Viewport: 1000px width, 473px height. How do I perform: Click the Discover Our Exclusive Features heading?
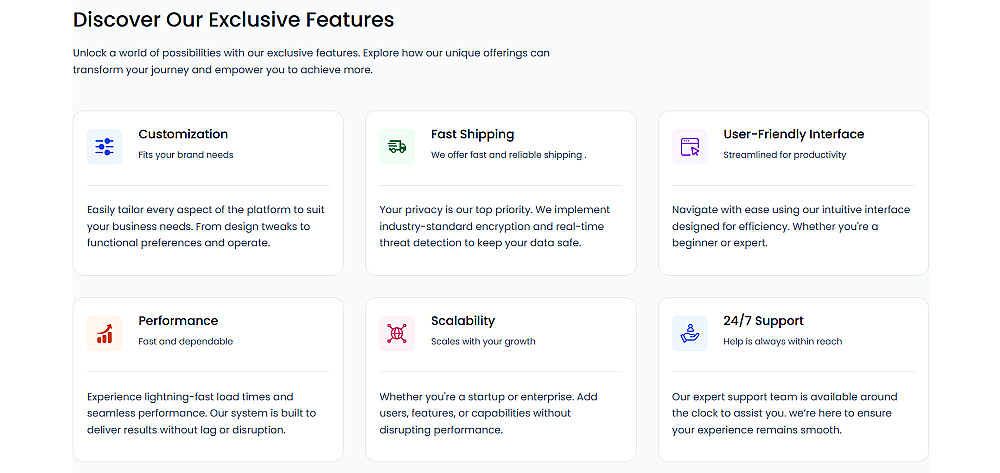[233, 19]
